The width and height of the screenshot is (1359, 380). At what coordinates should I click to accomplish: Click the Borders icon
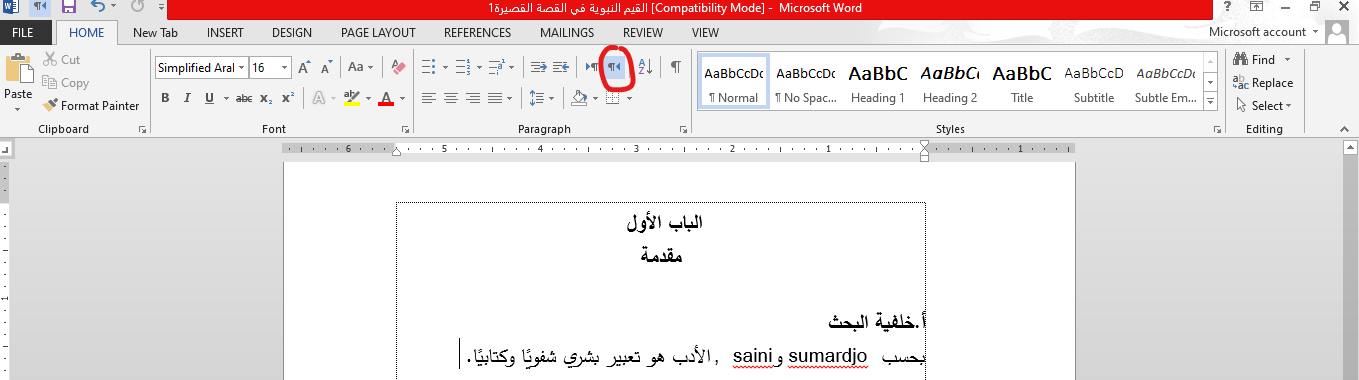(613, 98)
